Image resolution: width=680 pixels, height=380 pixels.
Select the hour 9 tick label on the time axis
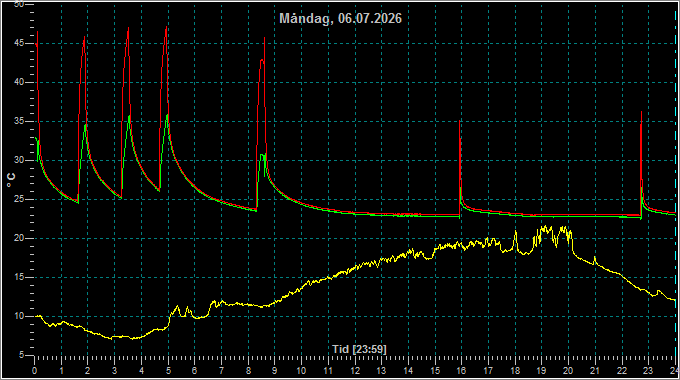point(275,371)
